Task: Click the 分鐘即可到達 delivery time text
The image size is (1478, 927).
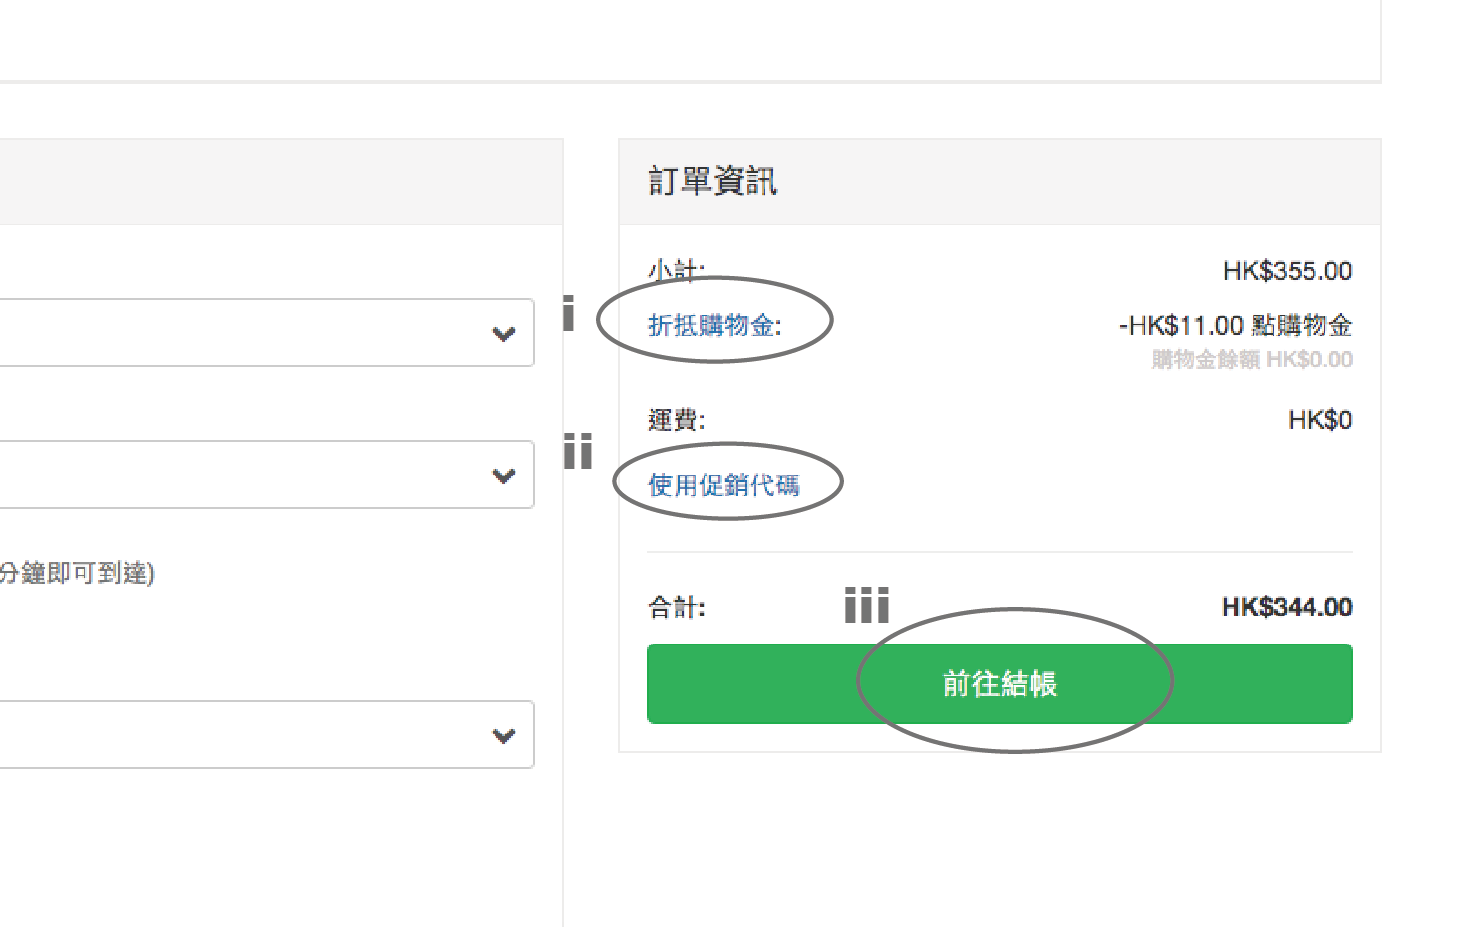Action: coord(77,573)
